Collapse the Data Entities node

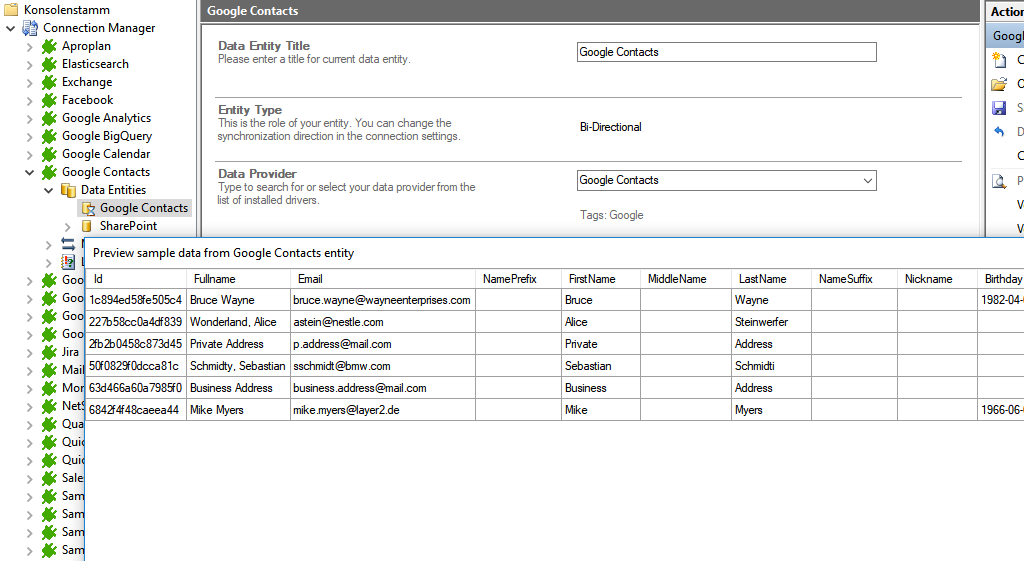pyautogui.click(x=48, y=190)
